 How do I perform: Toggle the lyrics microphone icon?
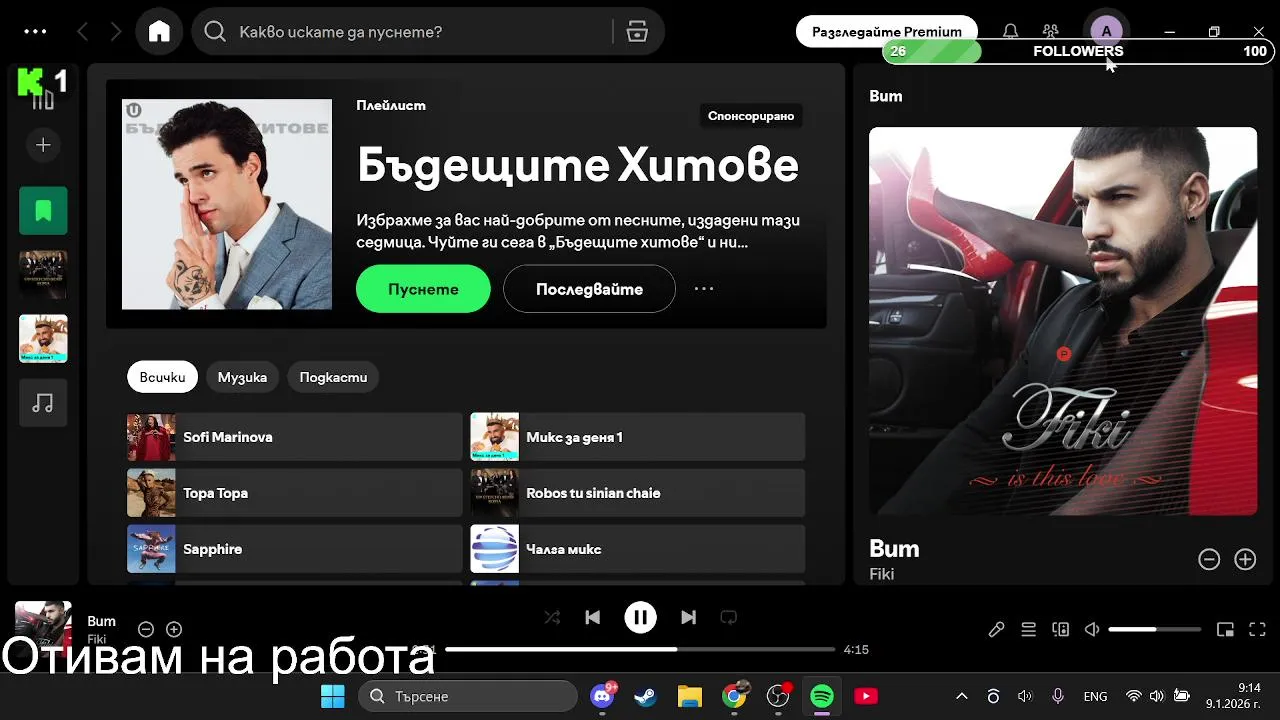pos(997,629)
